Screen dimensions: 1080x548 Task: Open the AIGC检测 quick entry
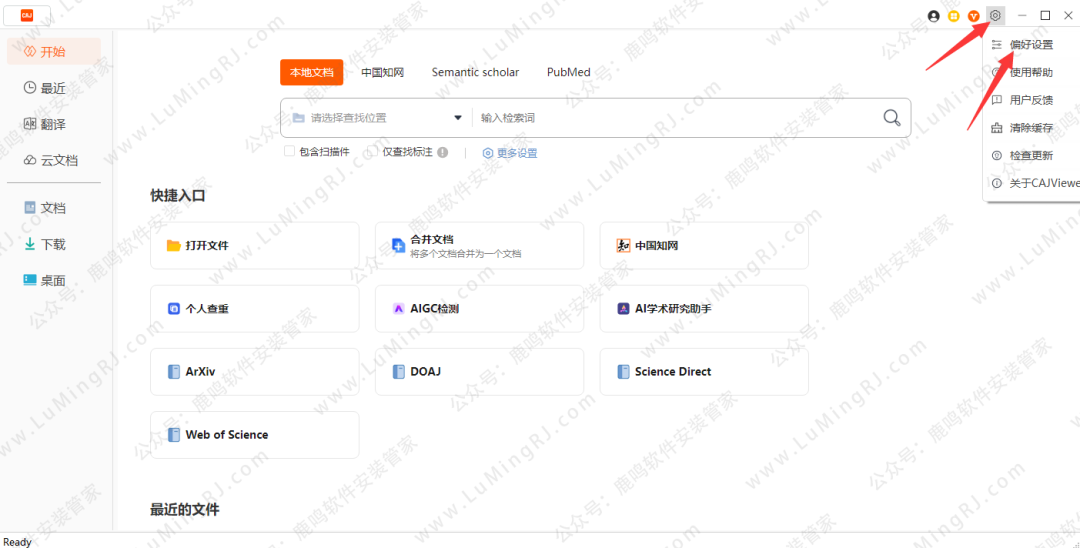[x=479, y=309]
